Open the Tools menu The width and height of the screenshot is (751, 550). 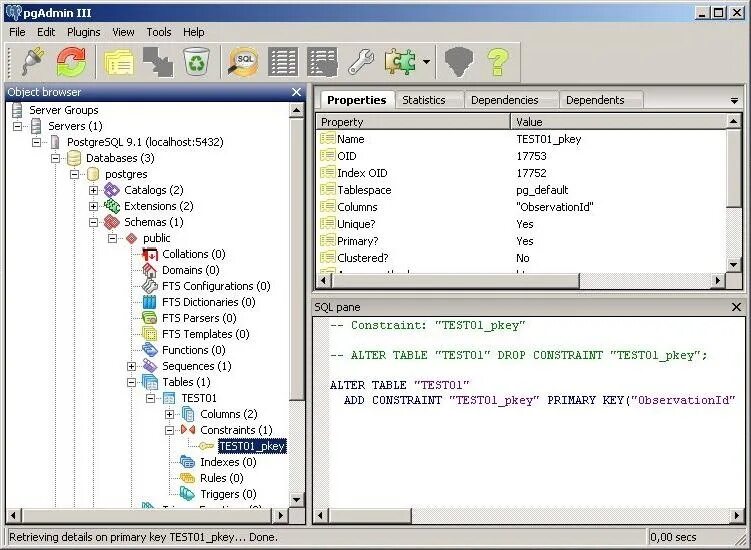click(x=159, y=32)
